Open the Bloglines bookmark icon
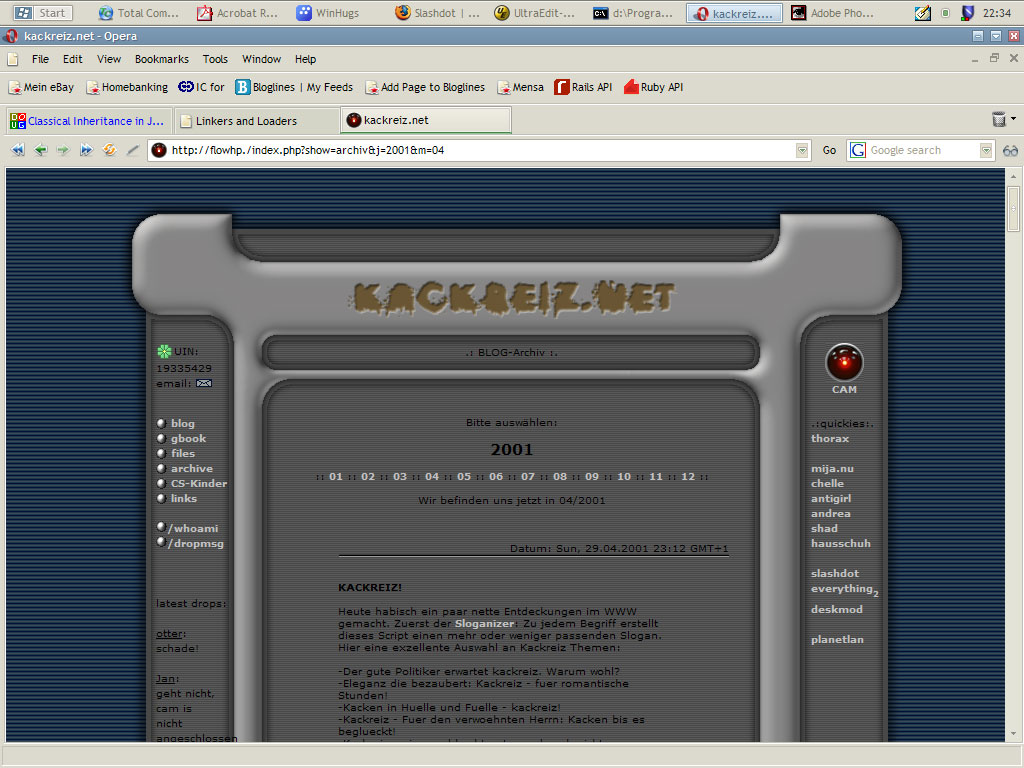 [242, 87]
